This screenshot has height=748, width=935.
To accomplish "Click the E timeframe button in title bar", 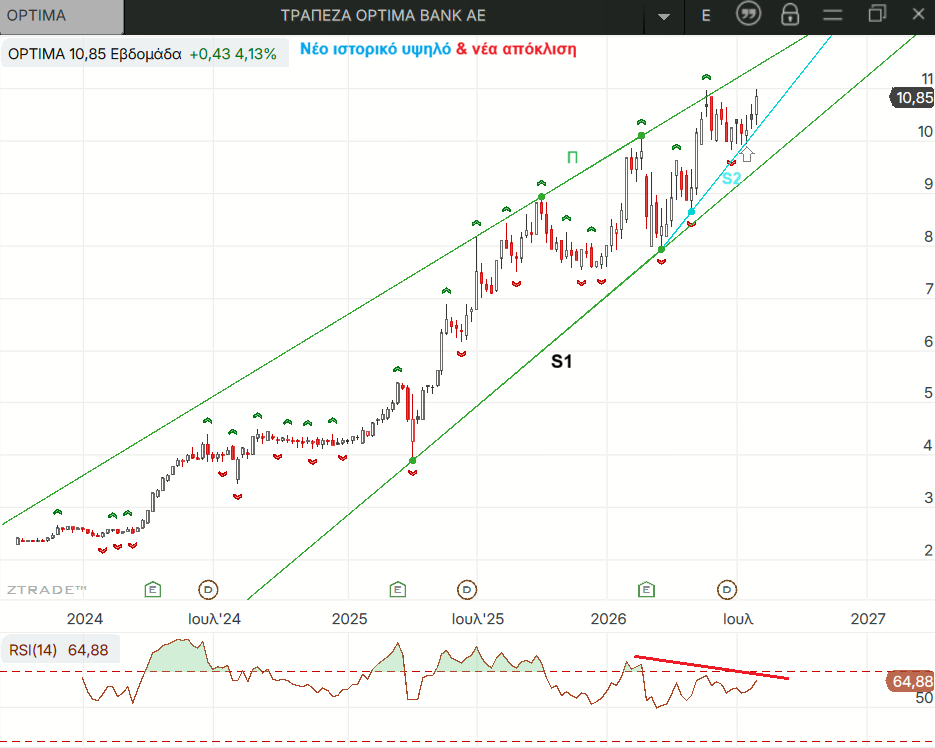I will [706, 16].
